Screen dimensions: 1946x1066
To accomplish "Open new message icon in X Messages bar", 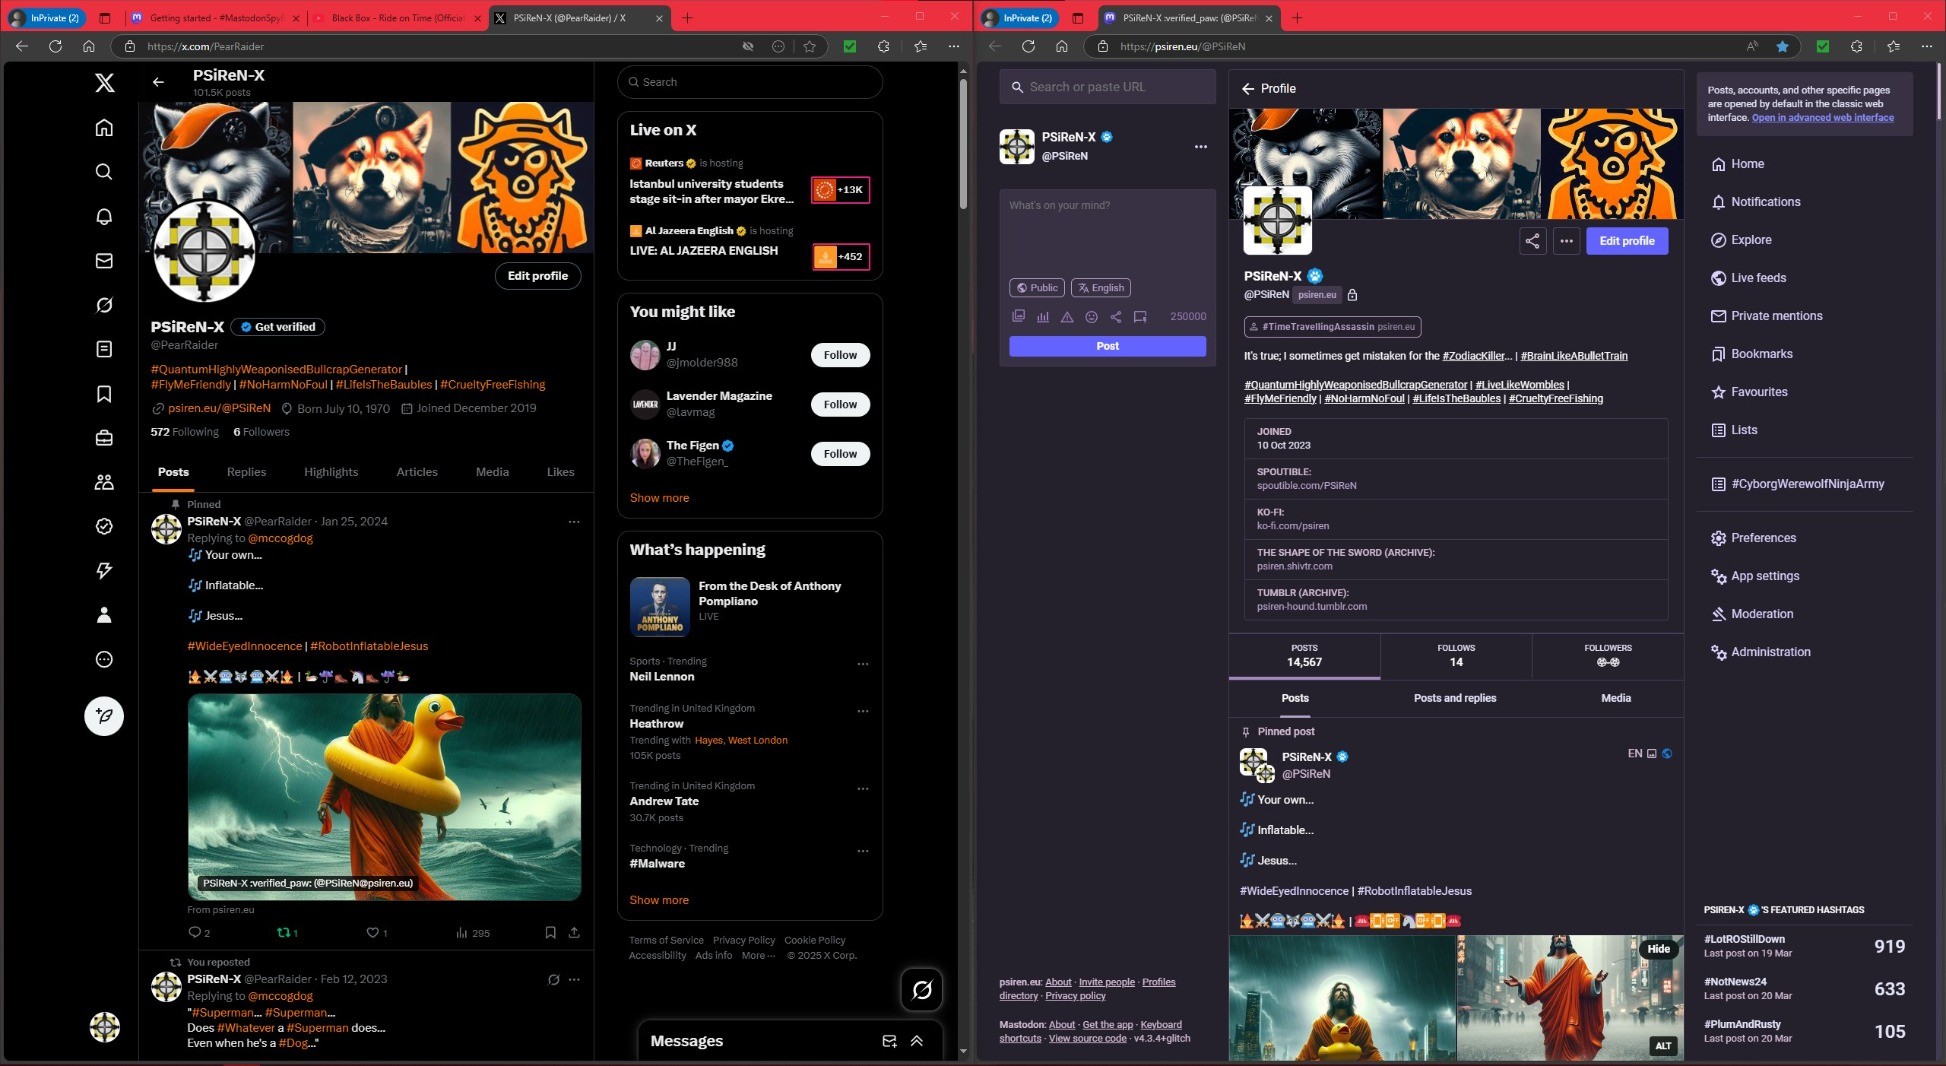I will tap(889, 1041).
